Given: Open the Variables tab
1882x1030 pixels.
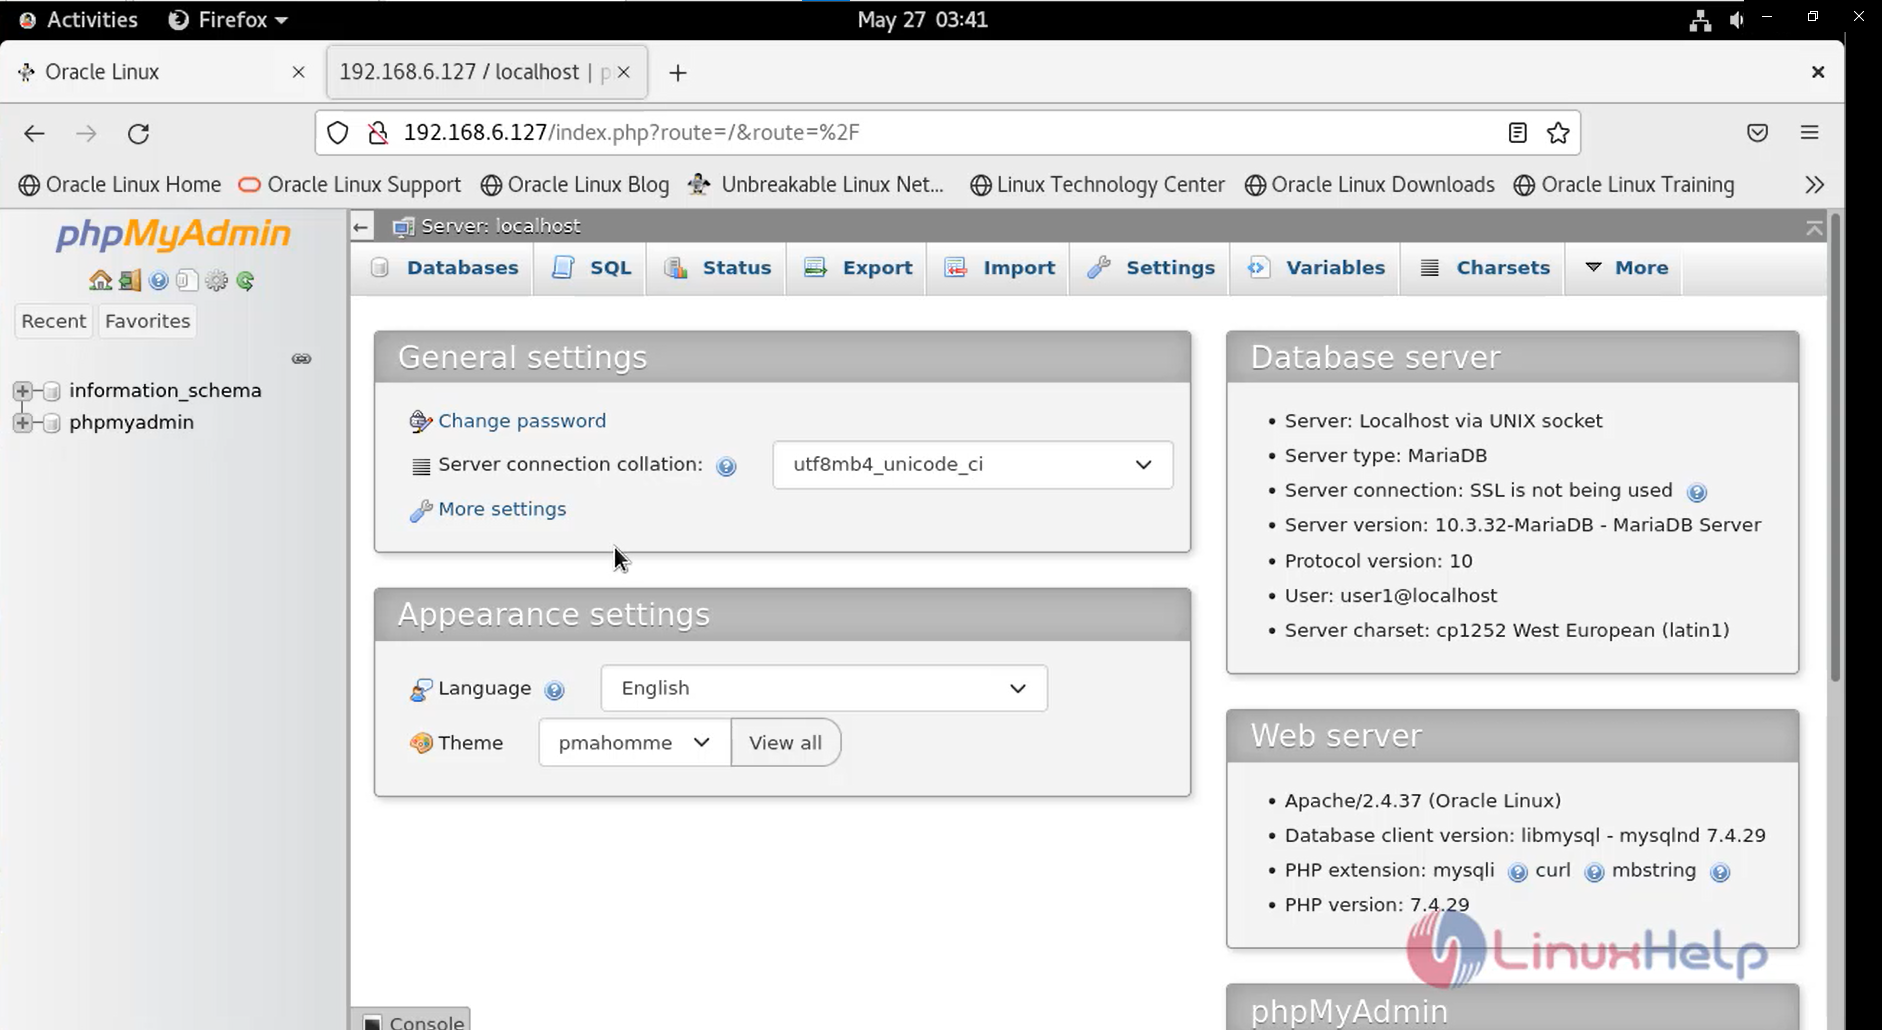Looking at the screenshot, I should click(x=1315, y=268).
